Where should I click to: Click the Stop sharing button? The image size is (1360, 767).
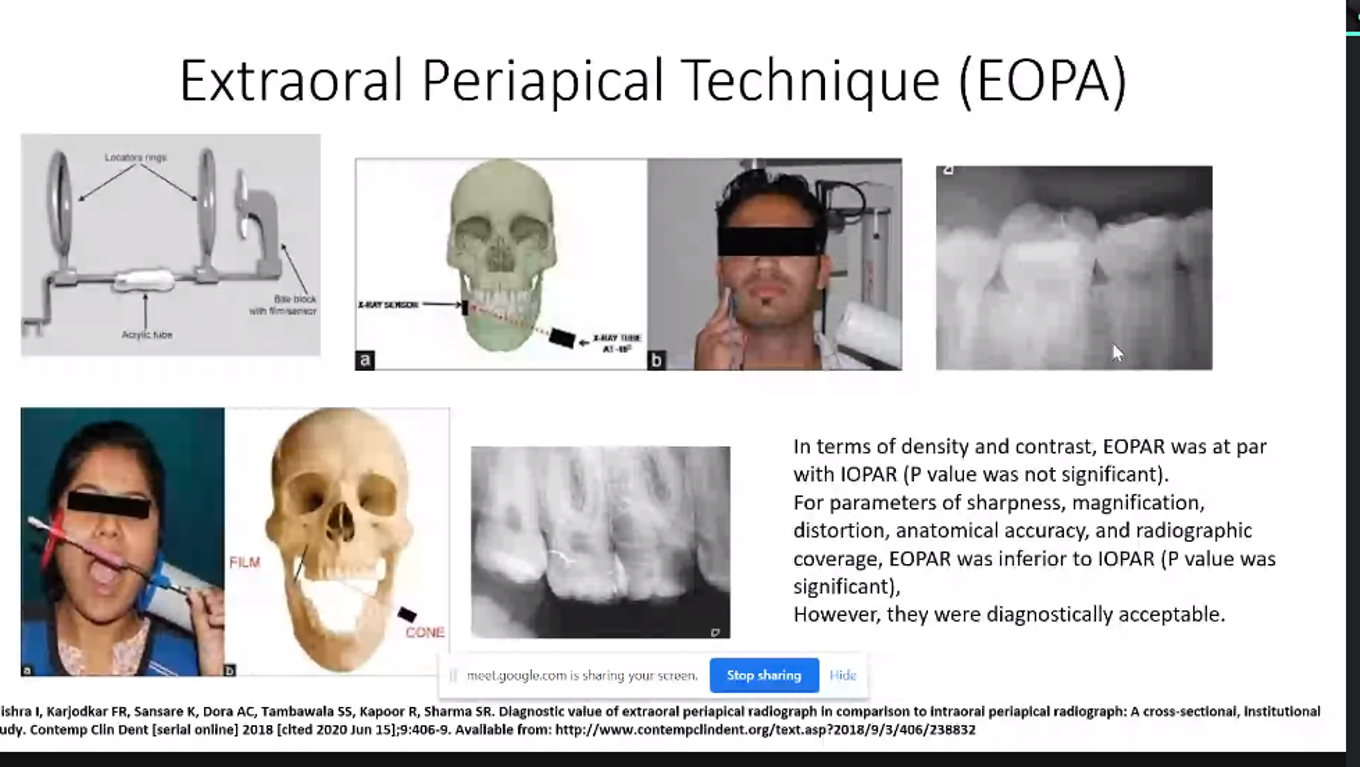764,675
